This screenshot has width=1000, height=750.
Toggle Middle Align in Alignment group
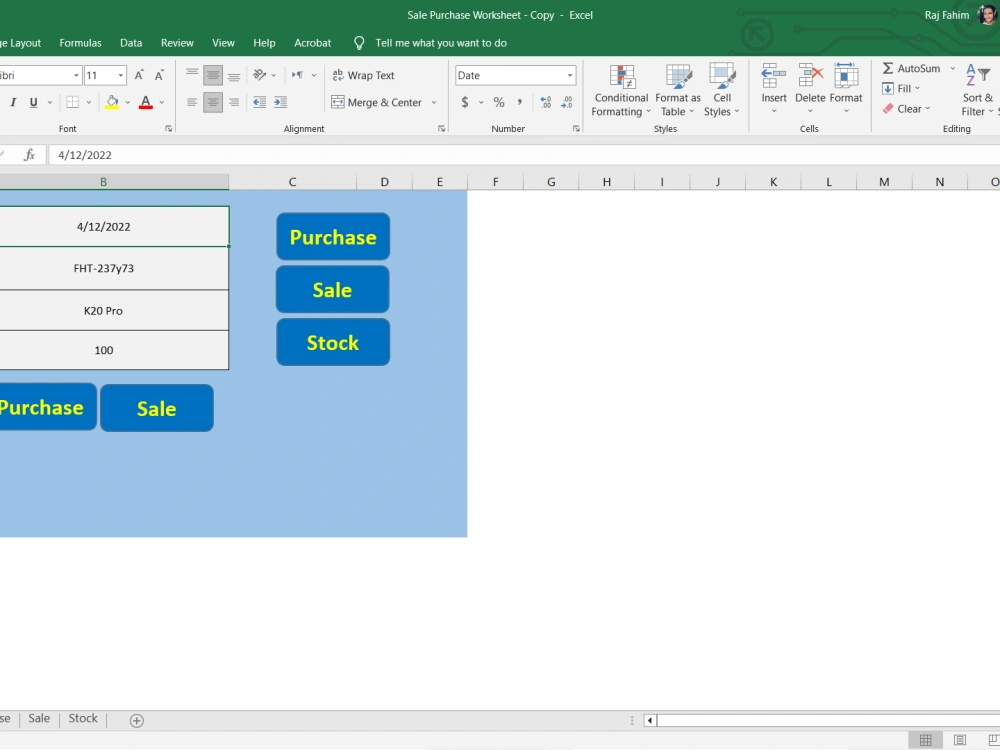213,75
